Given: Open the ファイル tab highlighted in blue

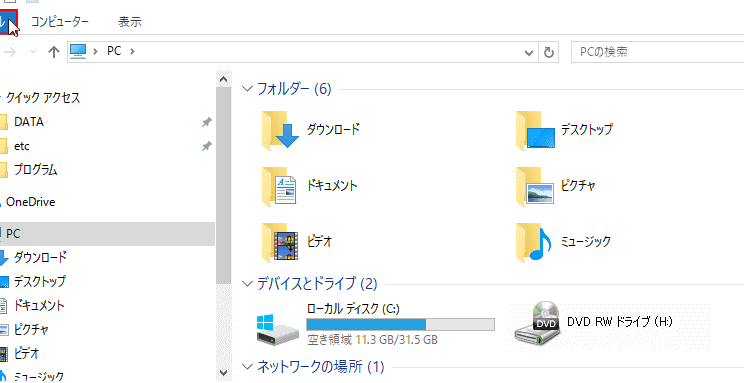Looking at the screenshot, I should [x=8, y=22].
